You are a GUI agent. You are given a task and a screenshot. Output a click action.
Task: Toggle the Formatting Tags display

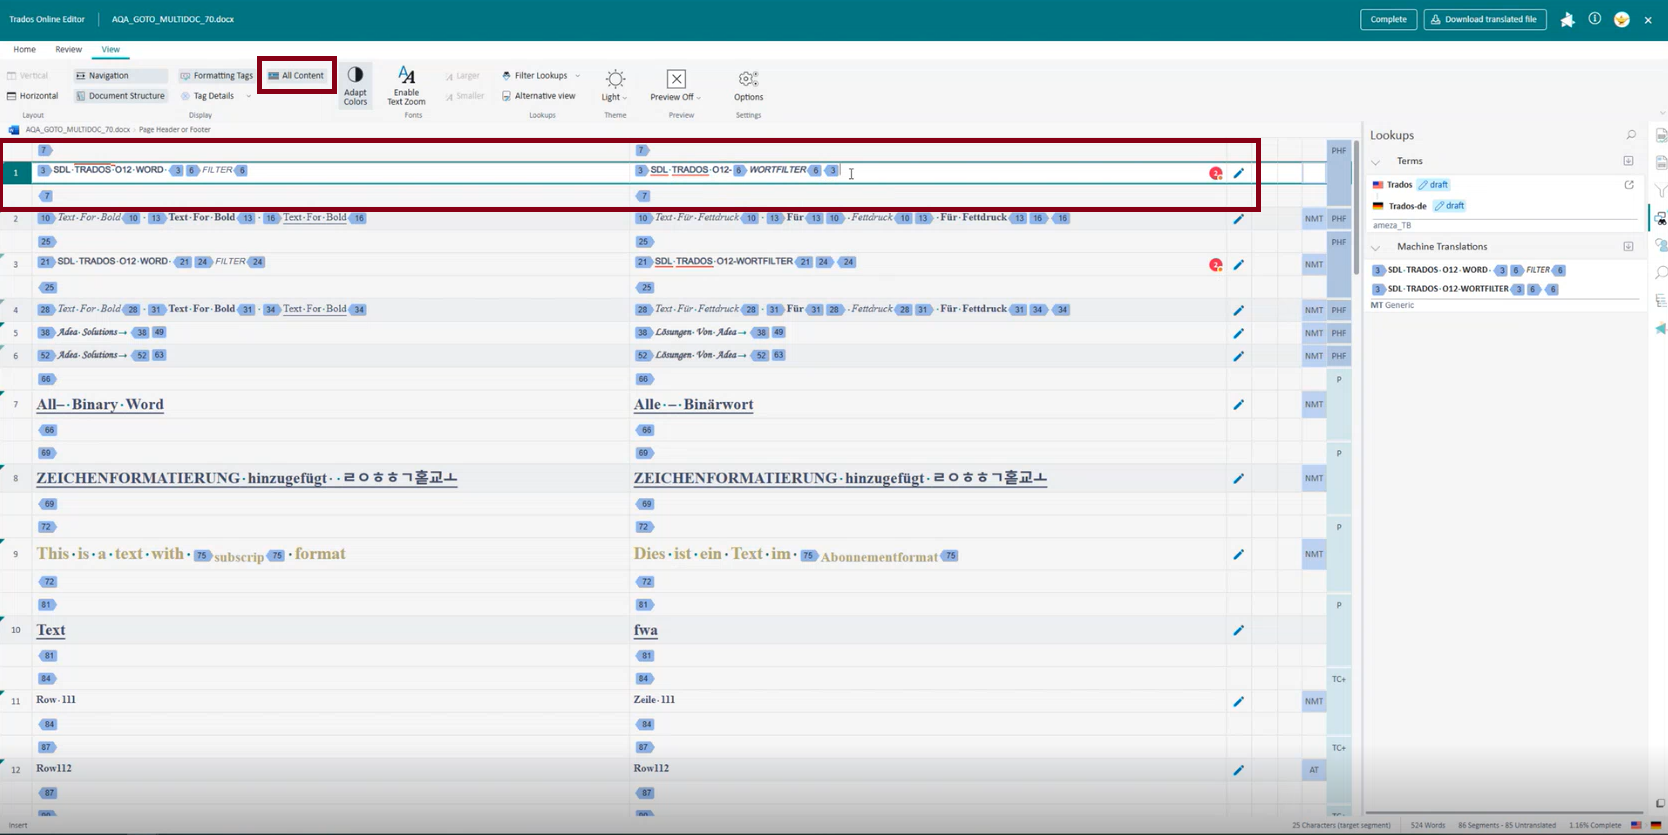(216, 76)
